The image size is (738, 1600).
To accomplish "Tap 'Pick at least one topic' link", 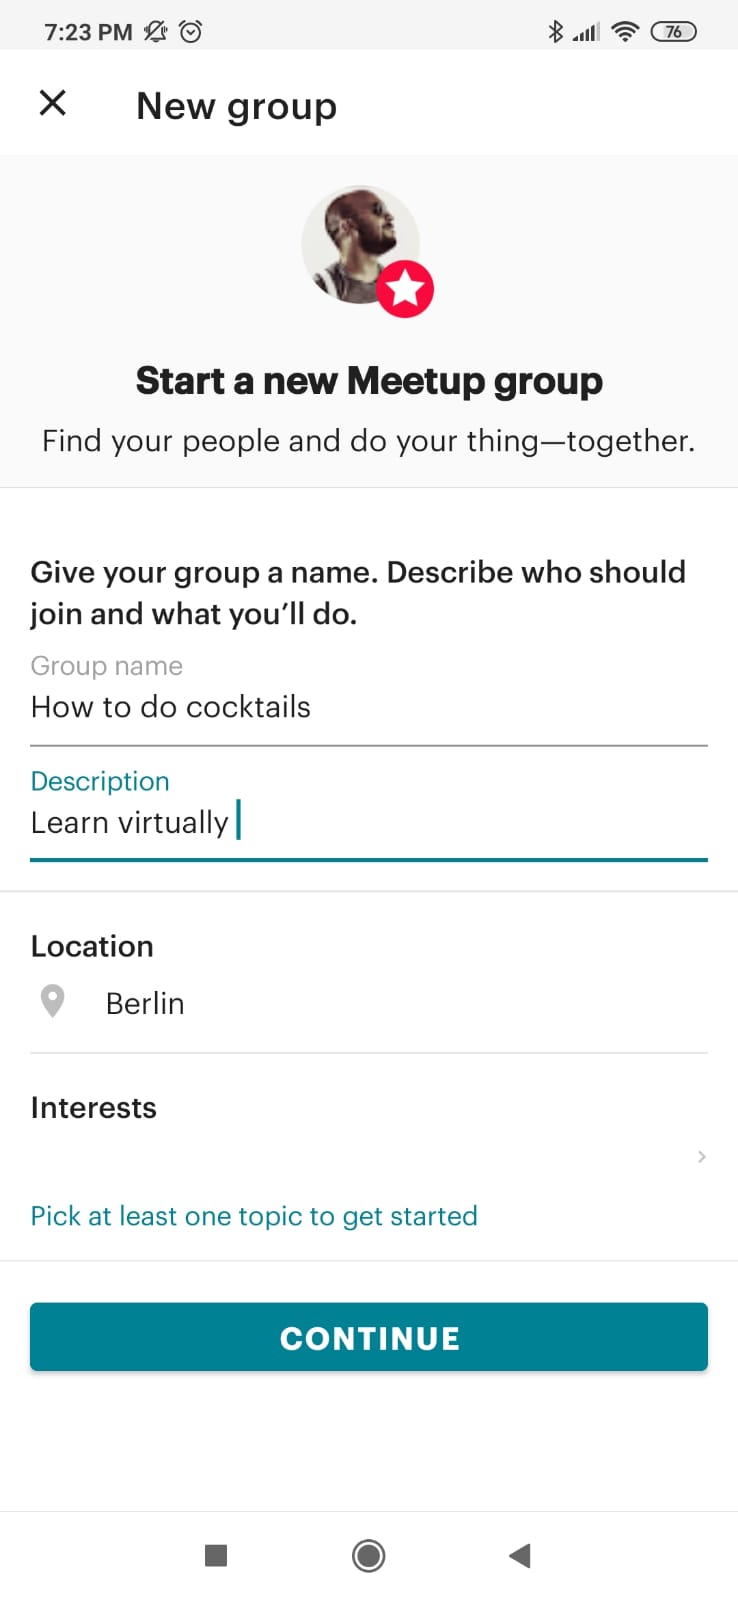I will tap(254, 1216).
